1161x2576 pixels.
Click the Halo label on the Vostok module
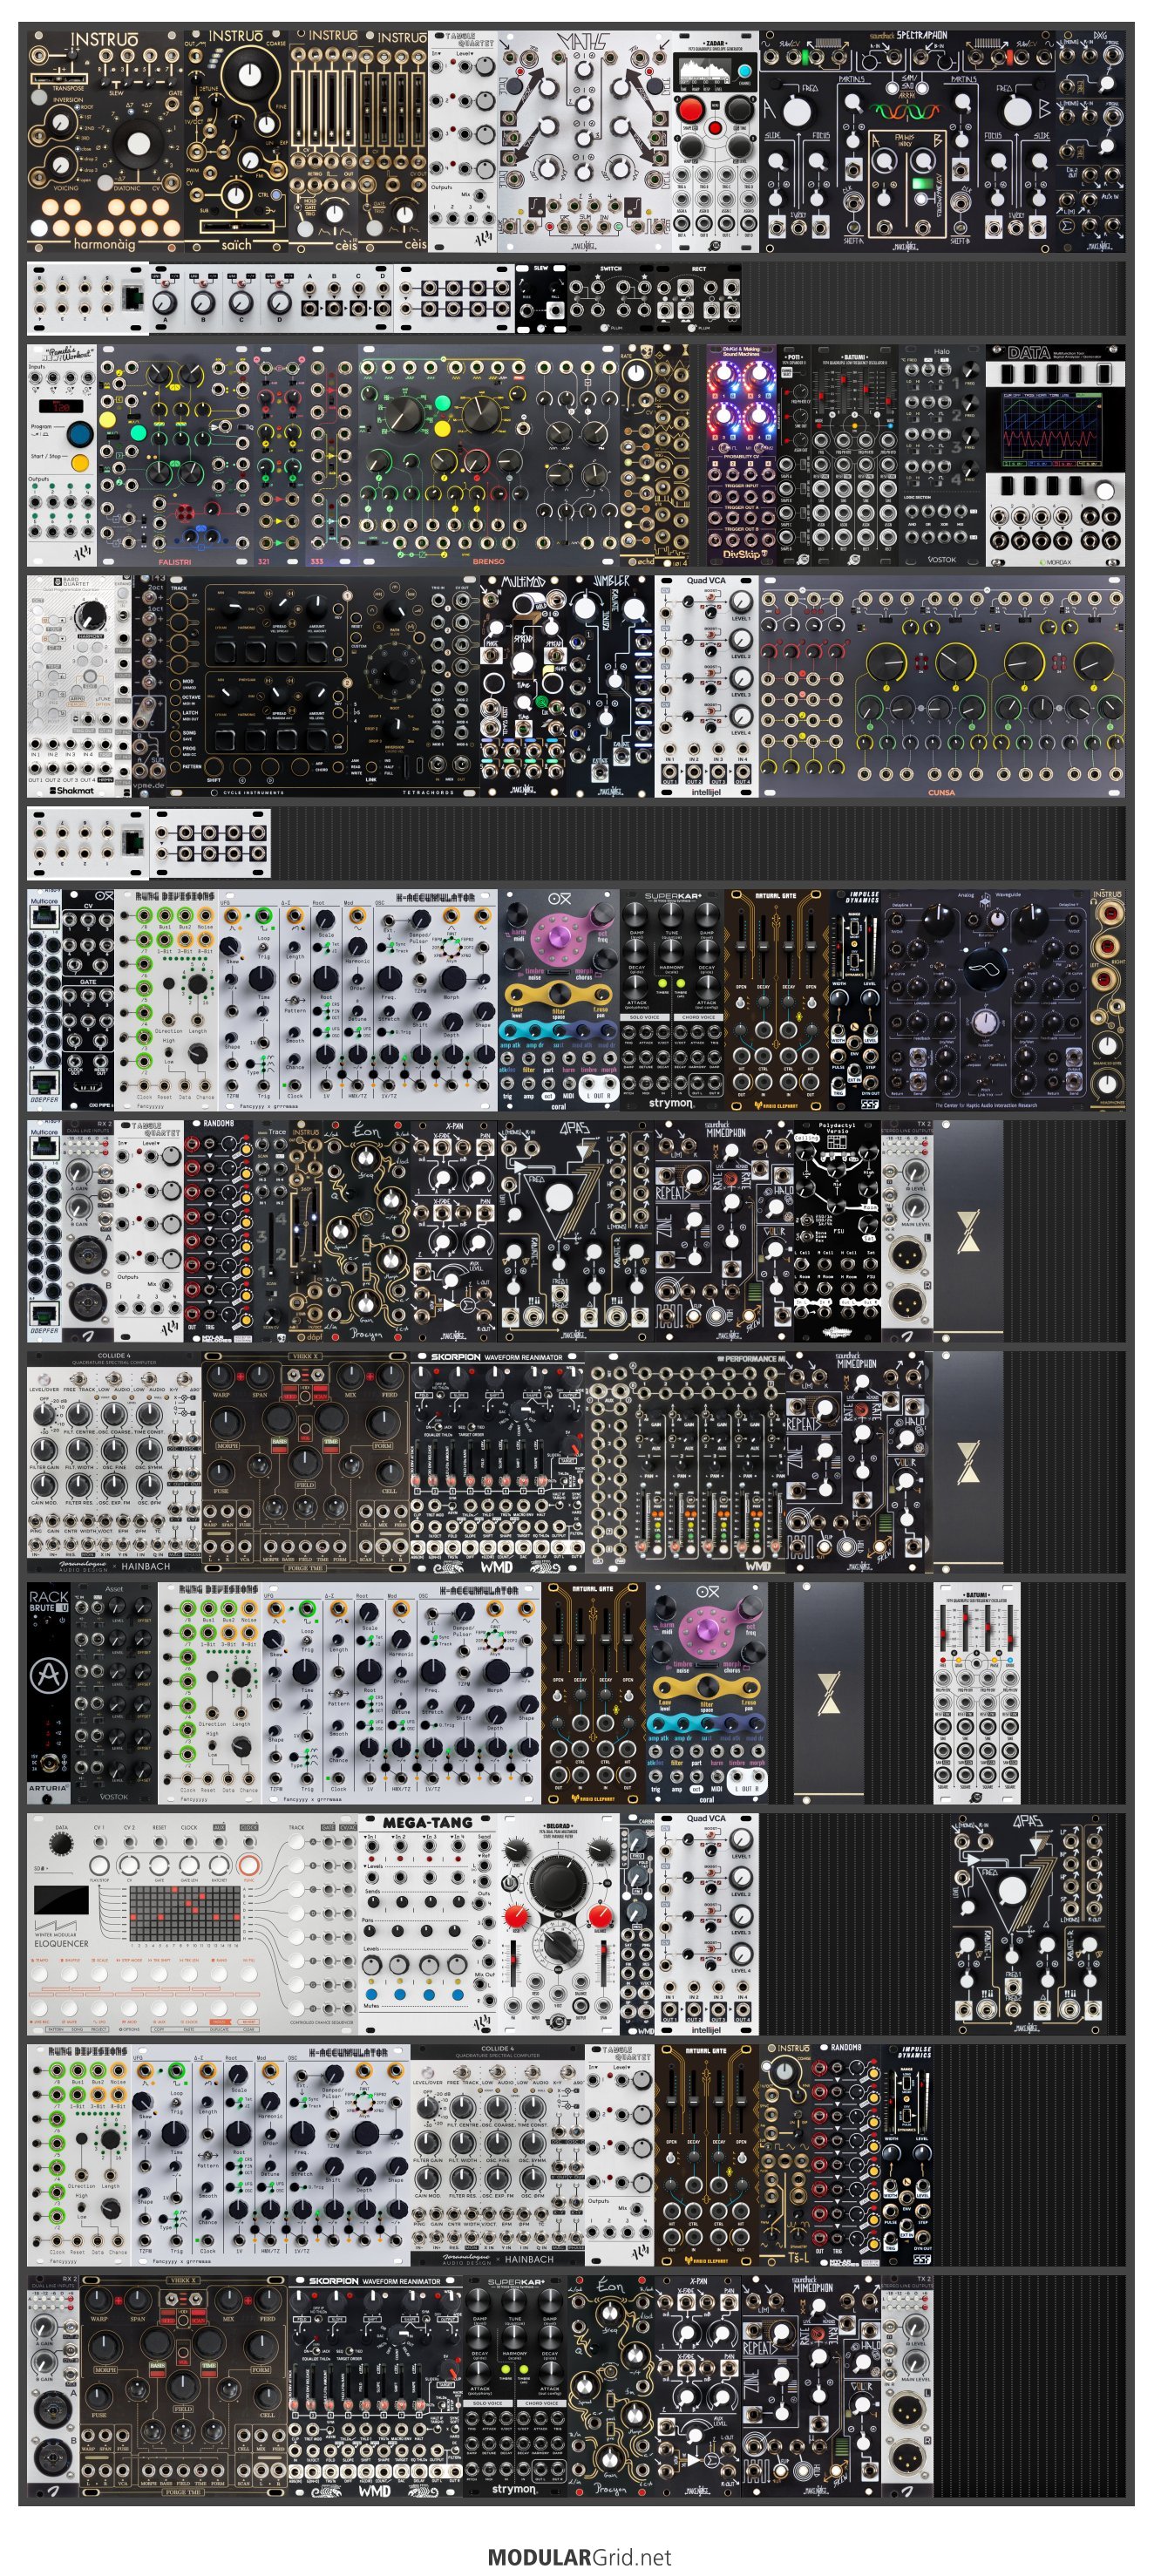[941, 352]
